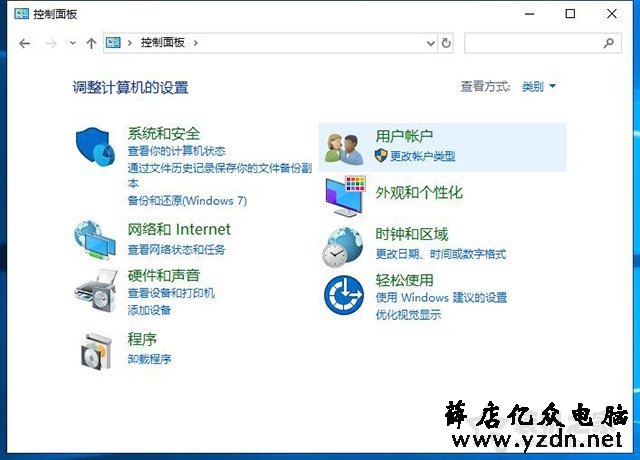Expand the address bar history dropdown

coord(431,43)
